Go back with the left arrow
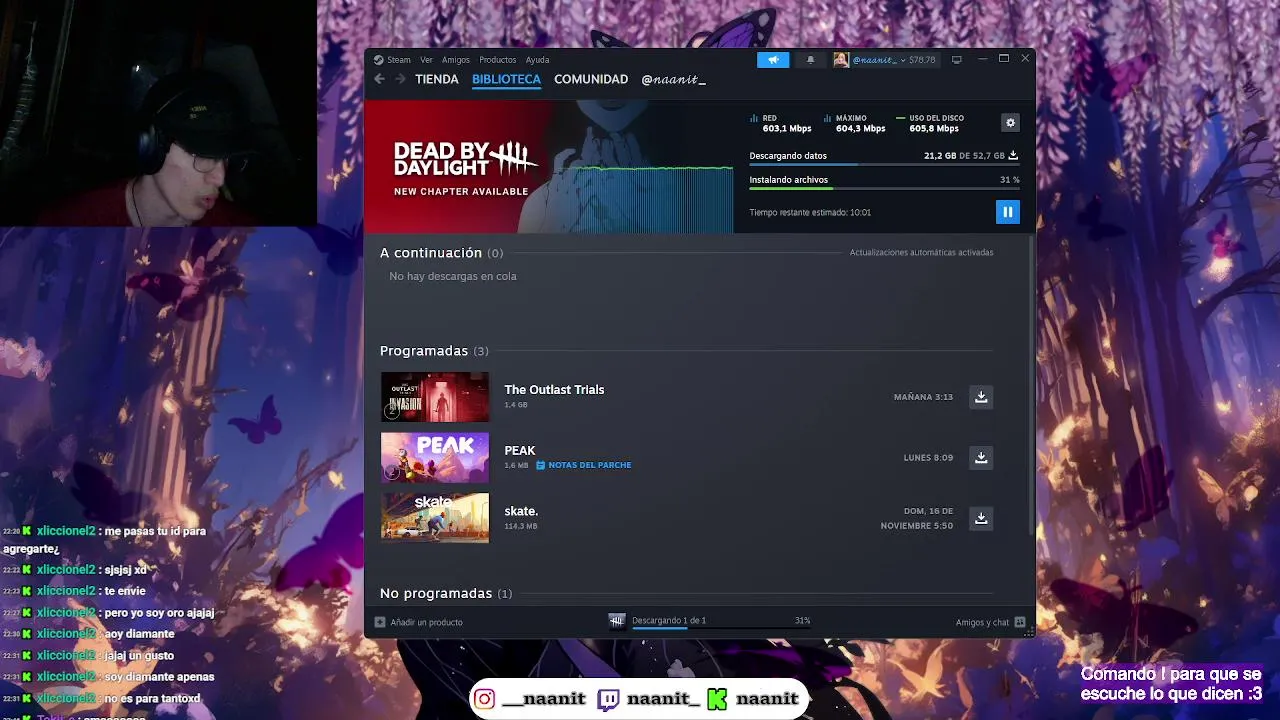Viewport: 1280px width, 720px height. coord(379,79)
